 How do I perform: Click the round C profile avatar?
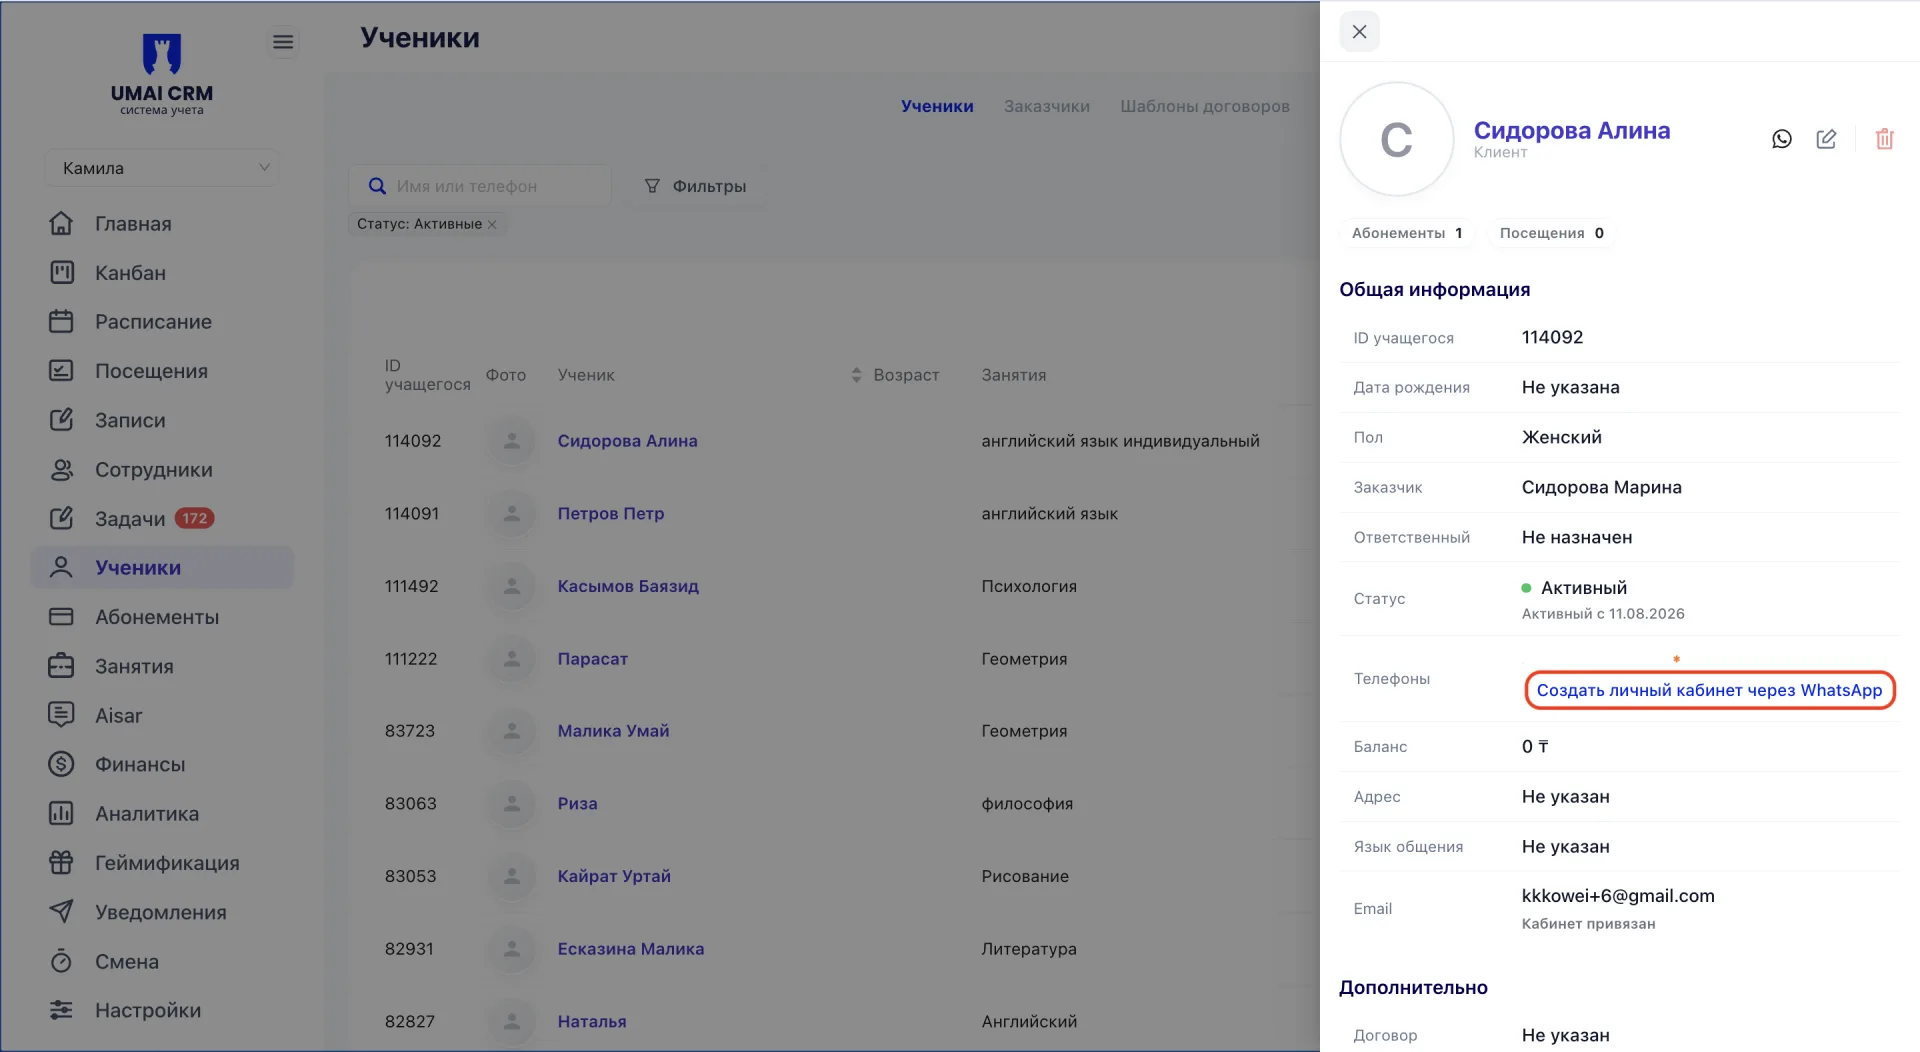1396,139
